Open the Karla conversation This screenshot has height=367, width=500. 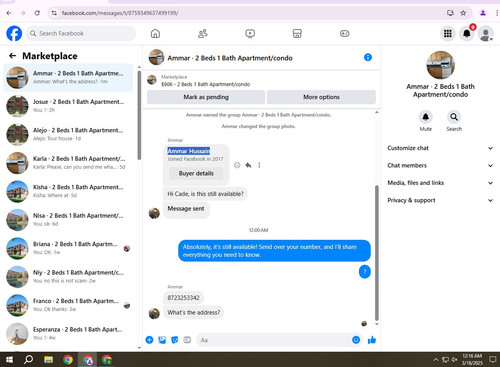pyautogui.click(x=68, y=163)
